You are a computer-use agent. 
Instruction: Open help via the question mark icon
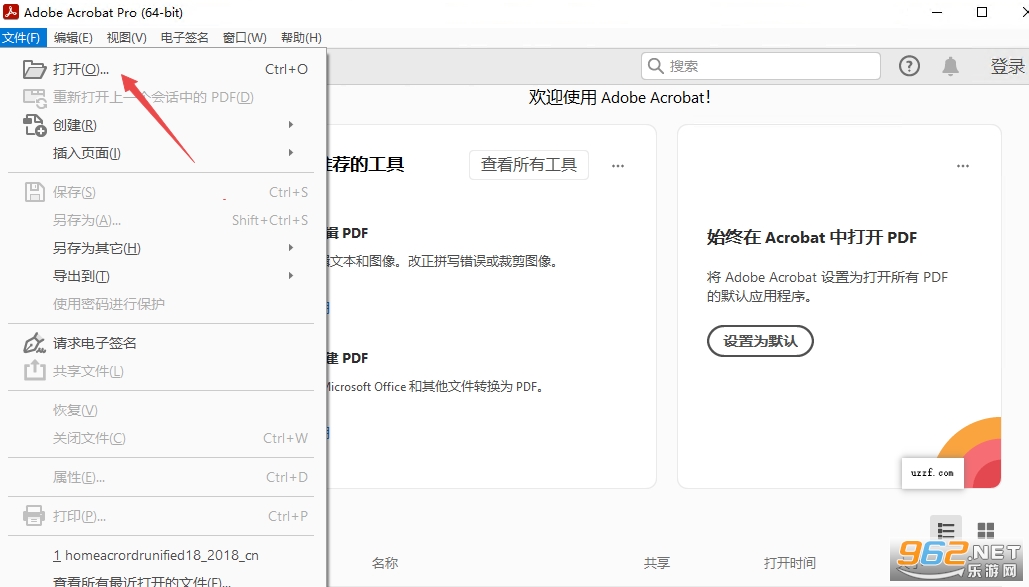(909, 66)
